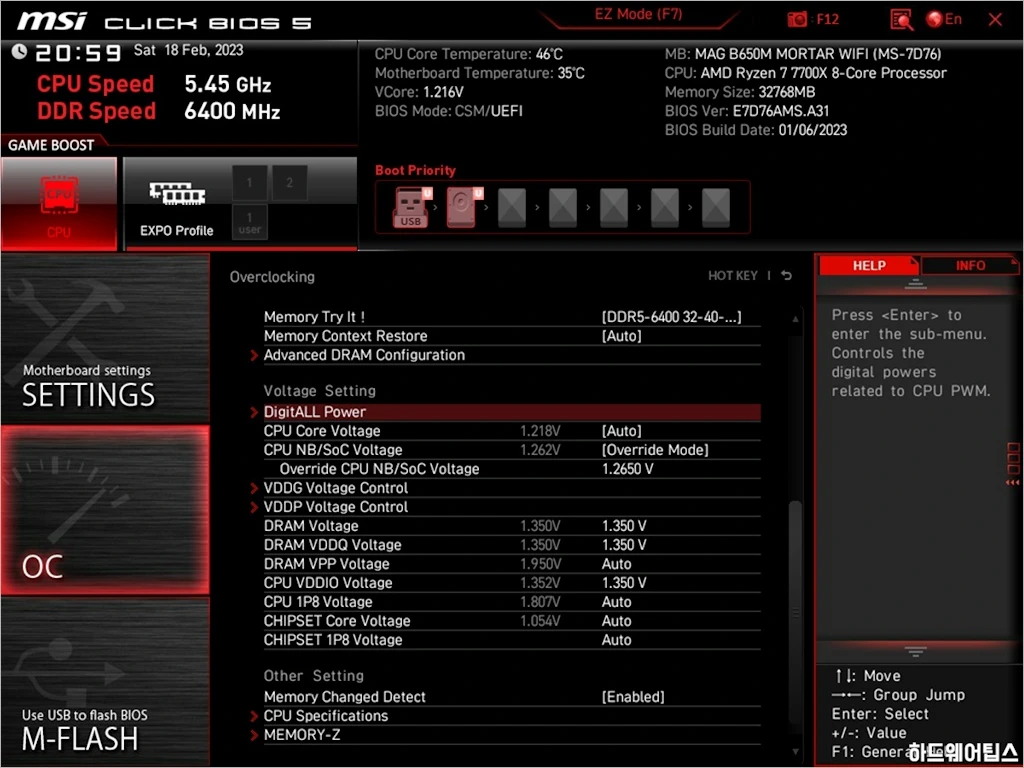Collapse help panel using top handle

(916, 284)
